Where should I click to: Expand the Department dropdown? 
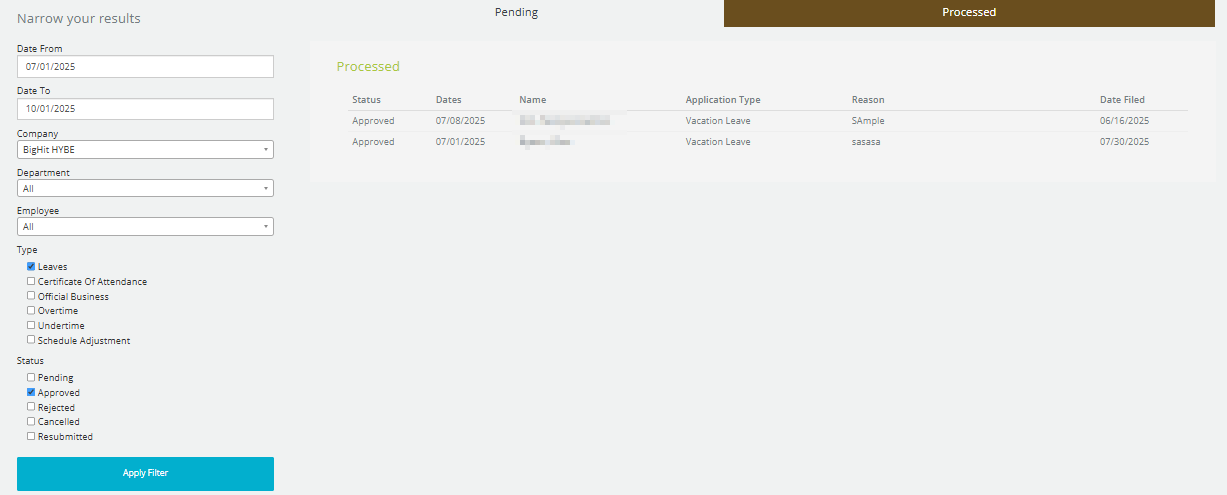tap(145, 188)
